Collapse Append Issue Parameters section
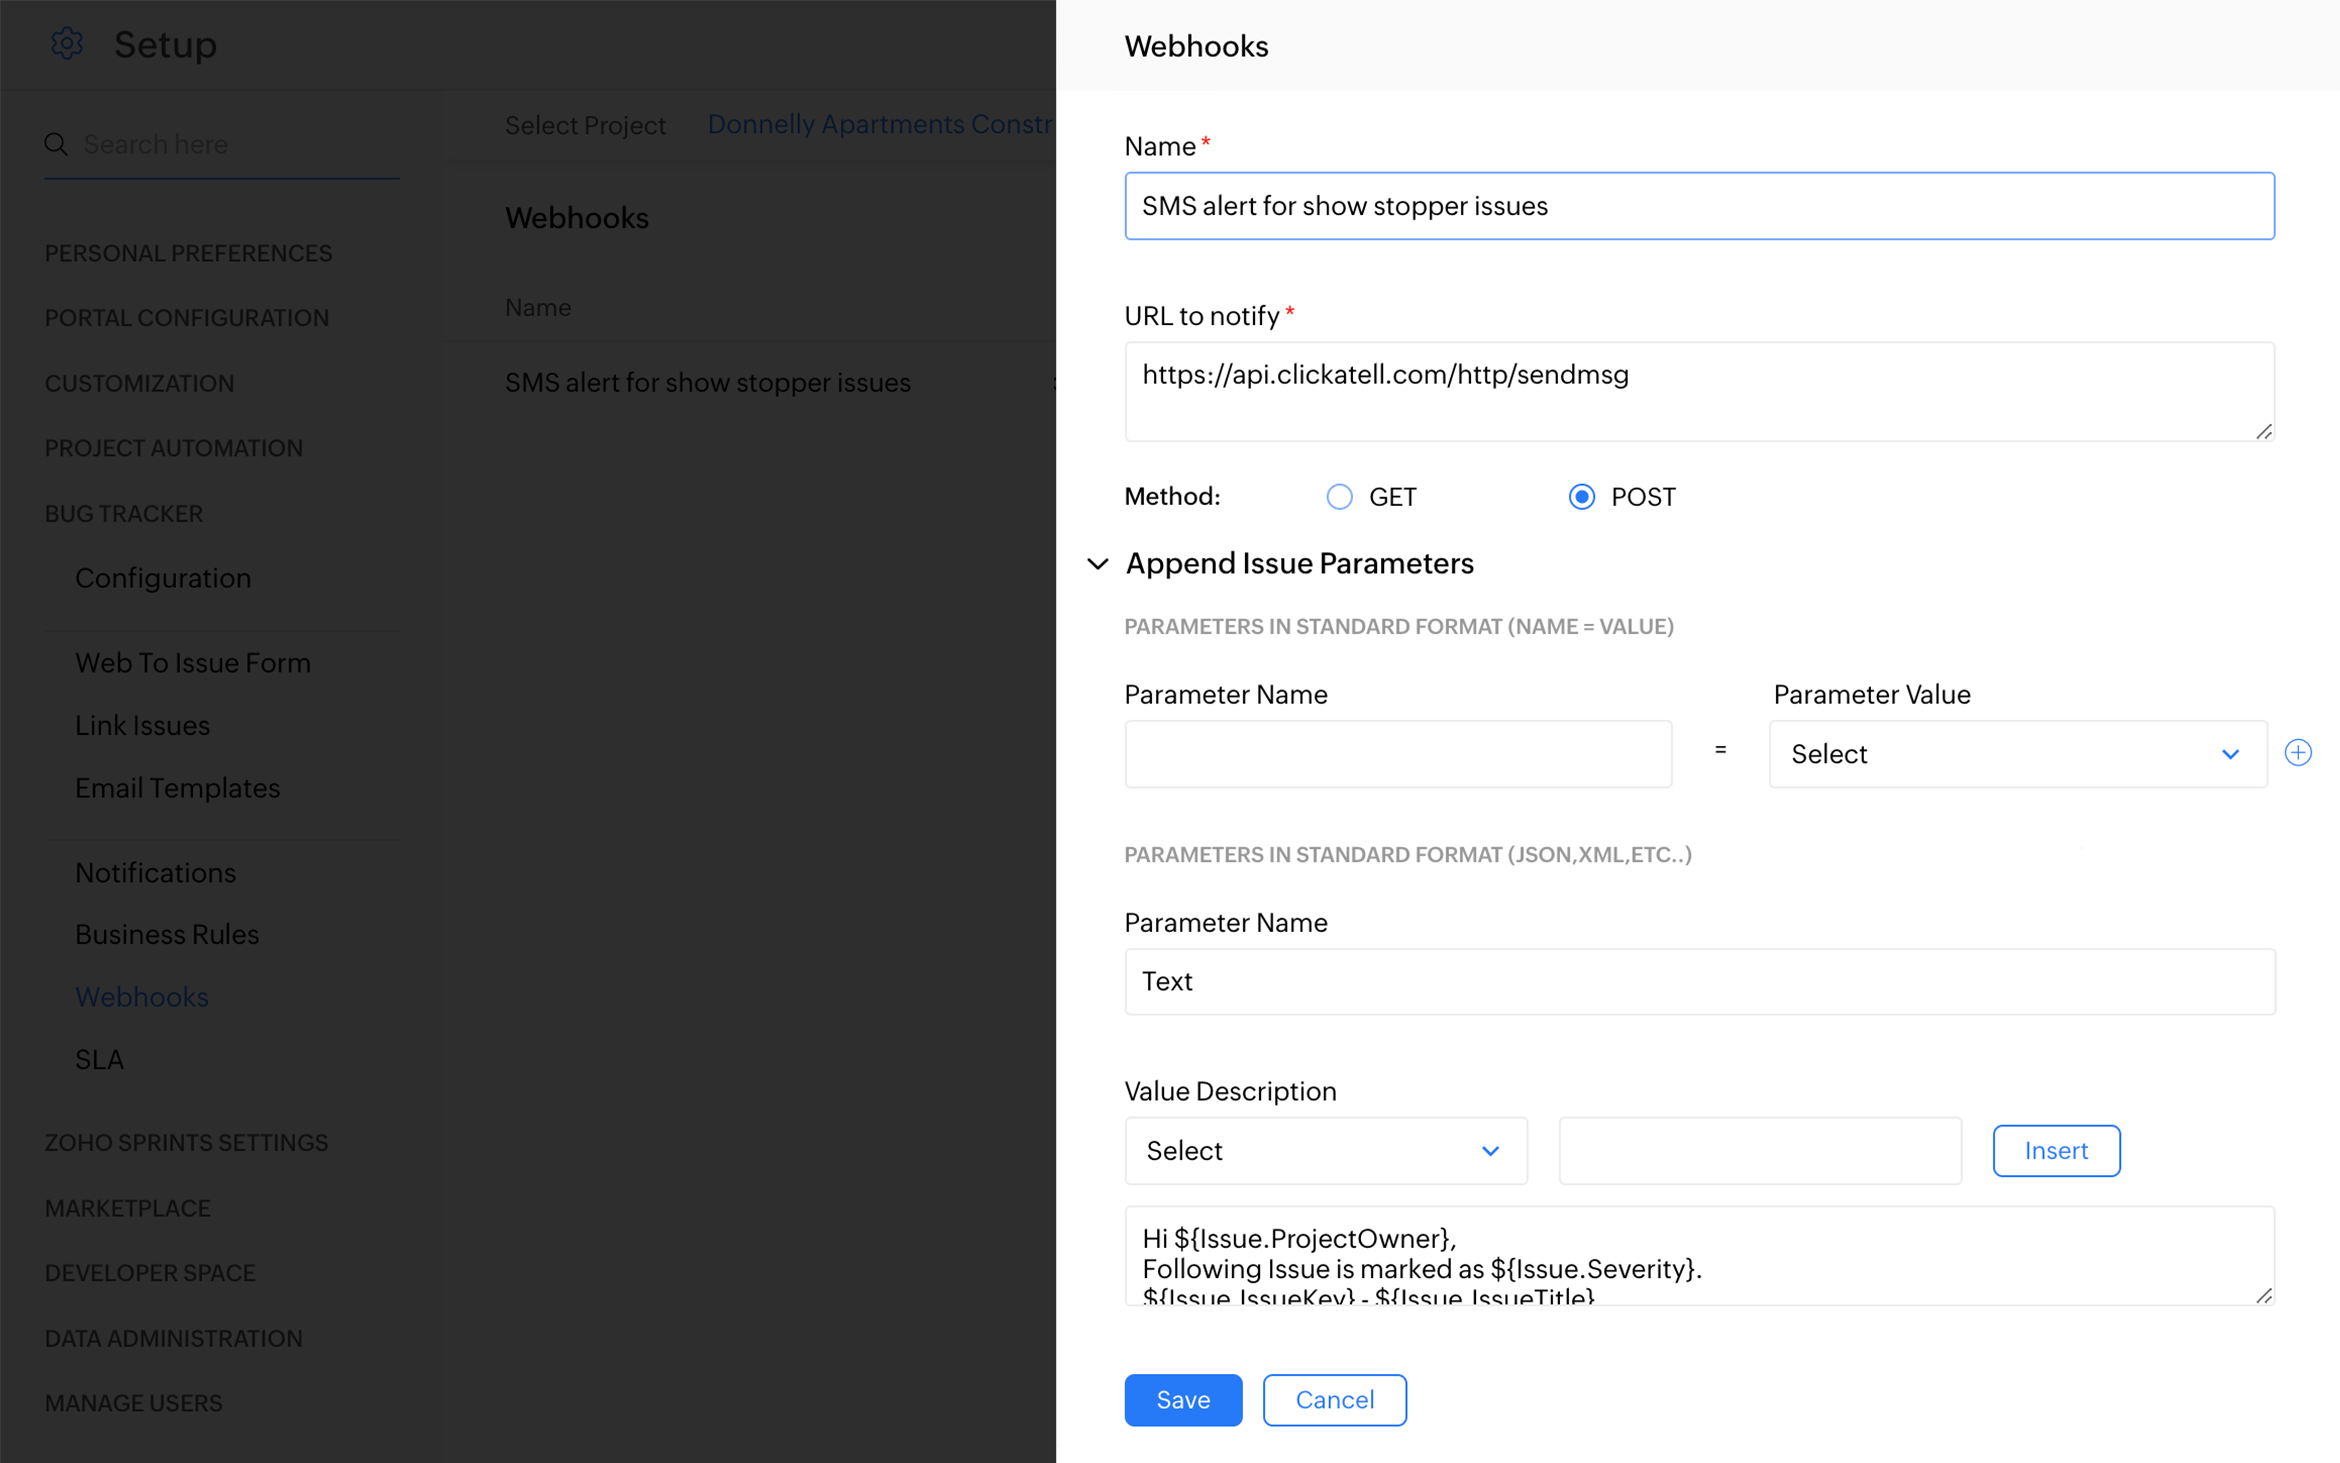The width and height of the screenshot is (2340, 1463). 1097,564
